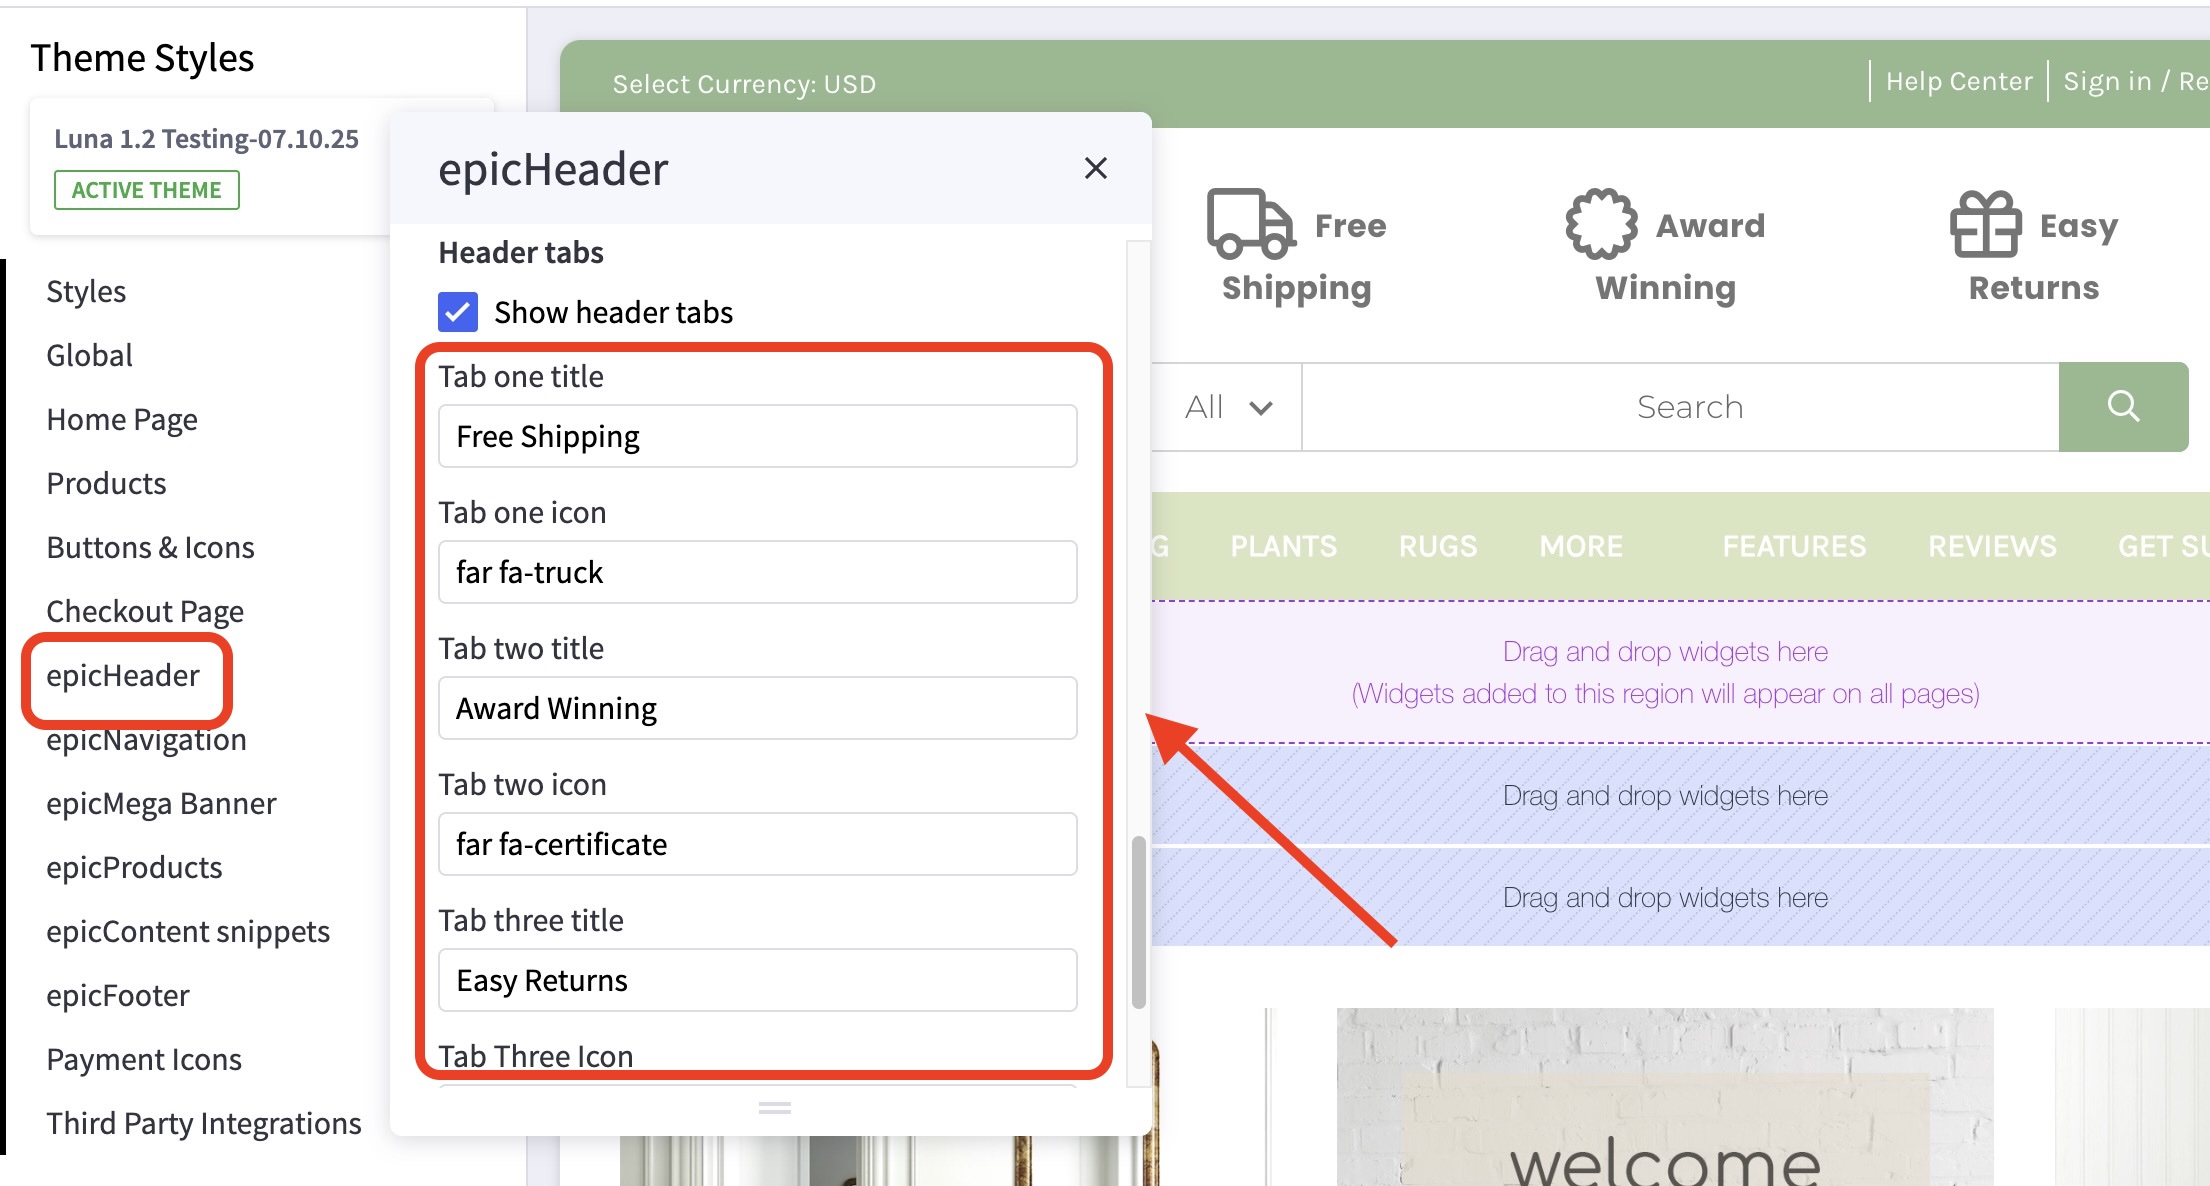Click the search magnifying glass button
Image resolution: width=2210 pixels, height=1186 pixels.
tap(2124, 406)
